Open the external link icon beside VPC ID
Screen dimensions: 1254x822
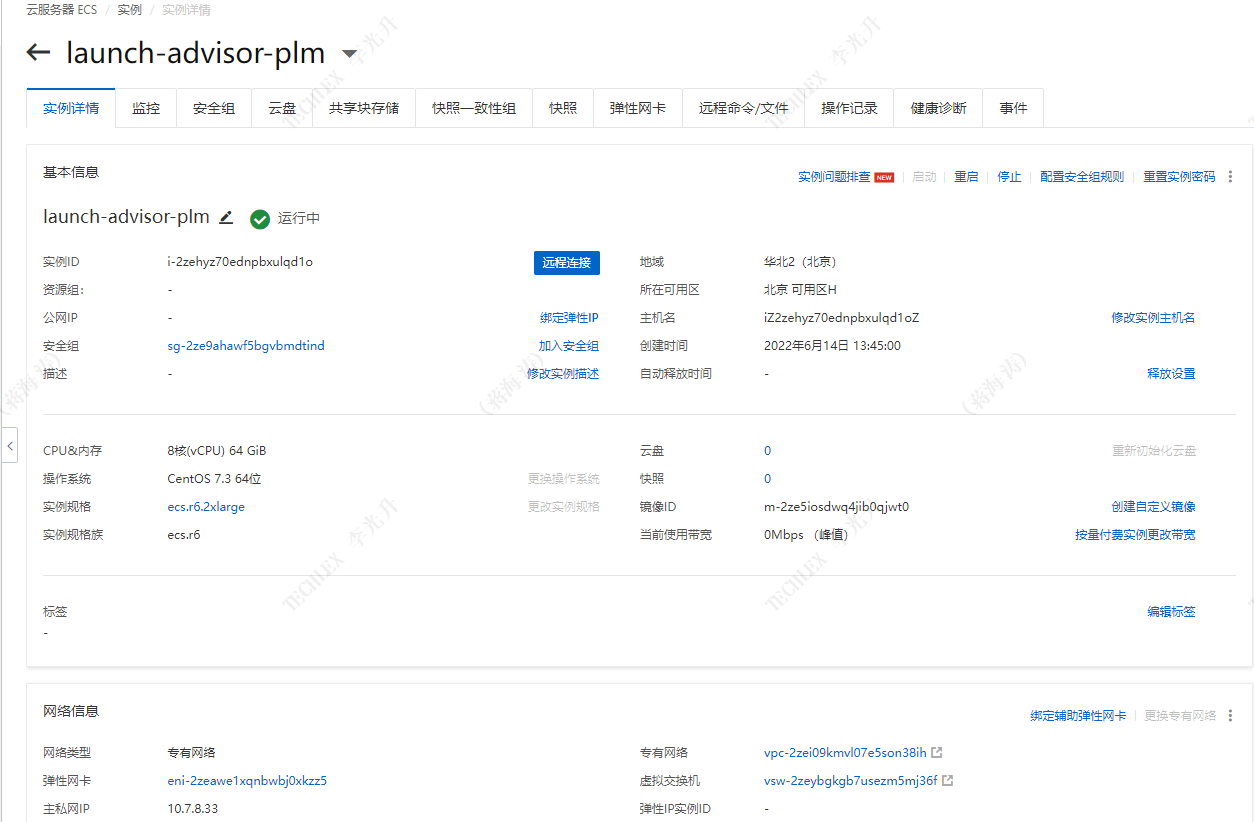(937, 753)
